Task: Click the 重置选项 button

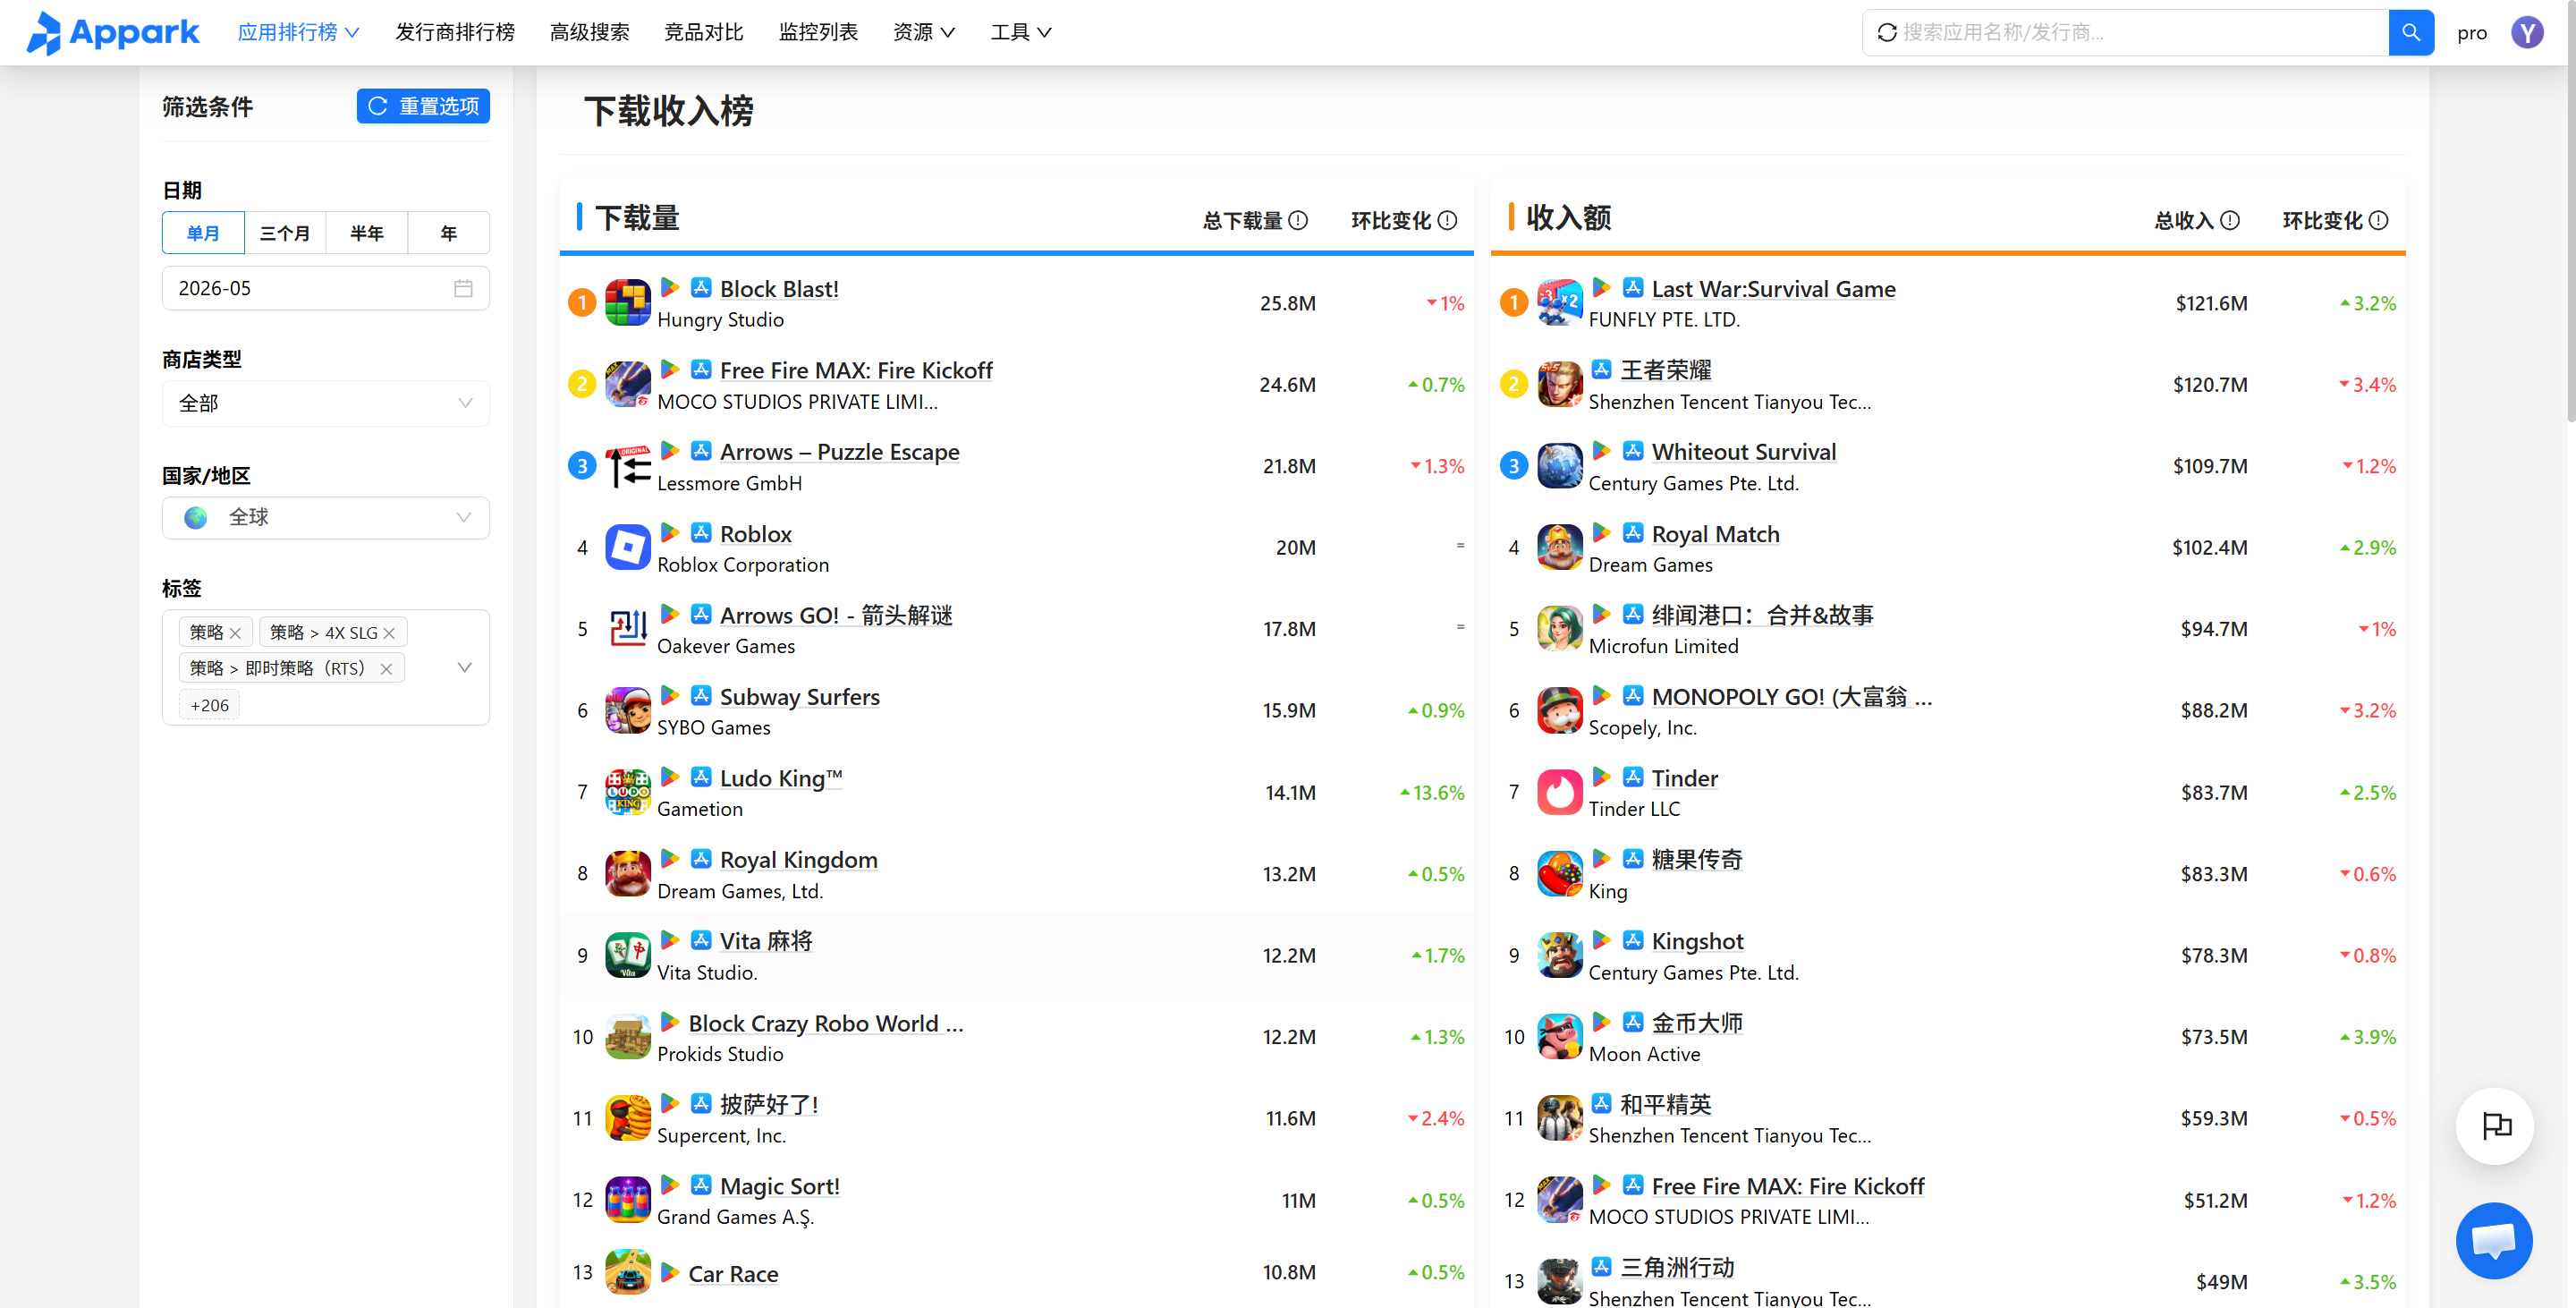Action: [x=423, y=106]
